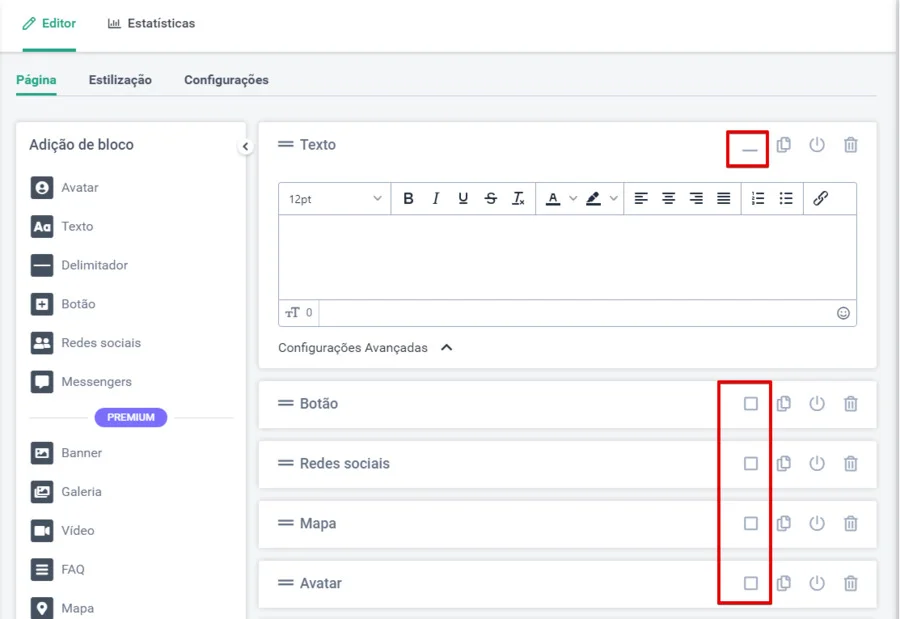This screenshot has width=900, height=619.
Task: Insert a numbered list
Action: click(x=758, y=199)
